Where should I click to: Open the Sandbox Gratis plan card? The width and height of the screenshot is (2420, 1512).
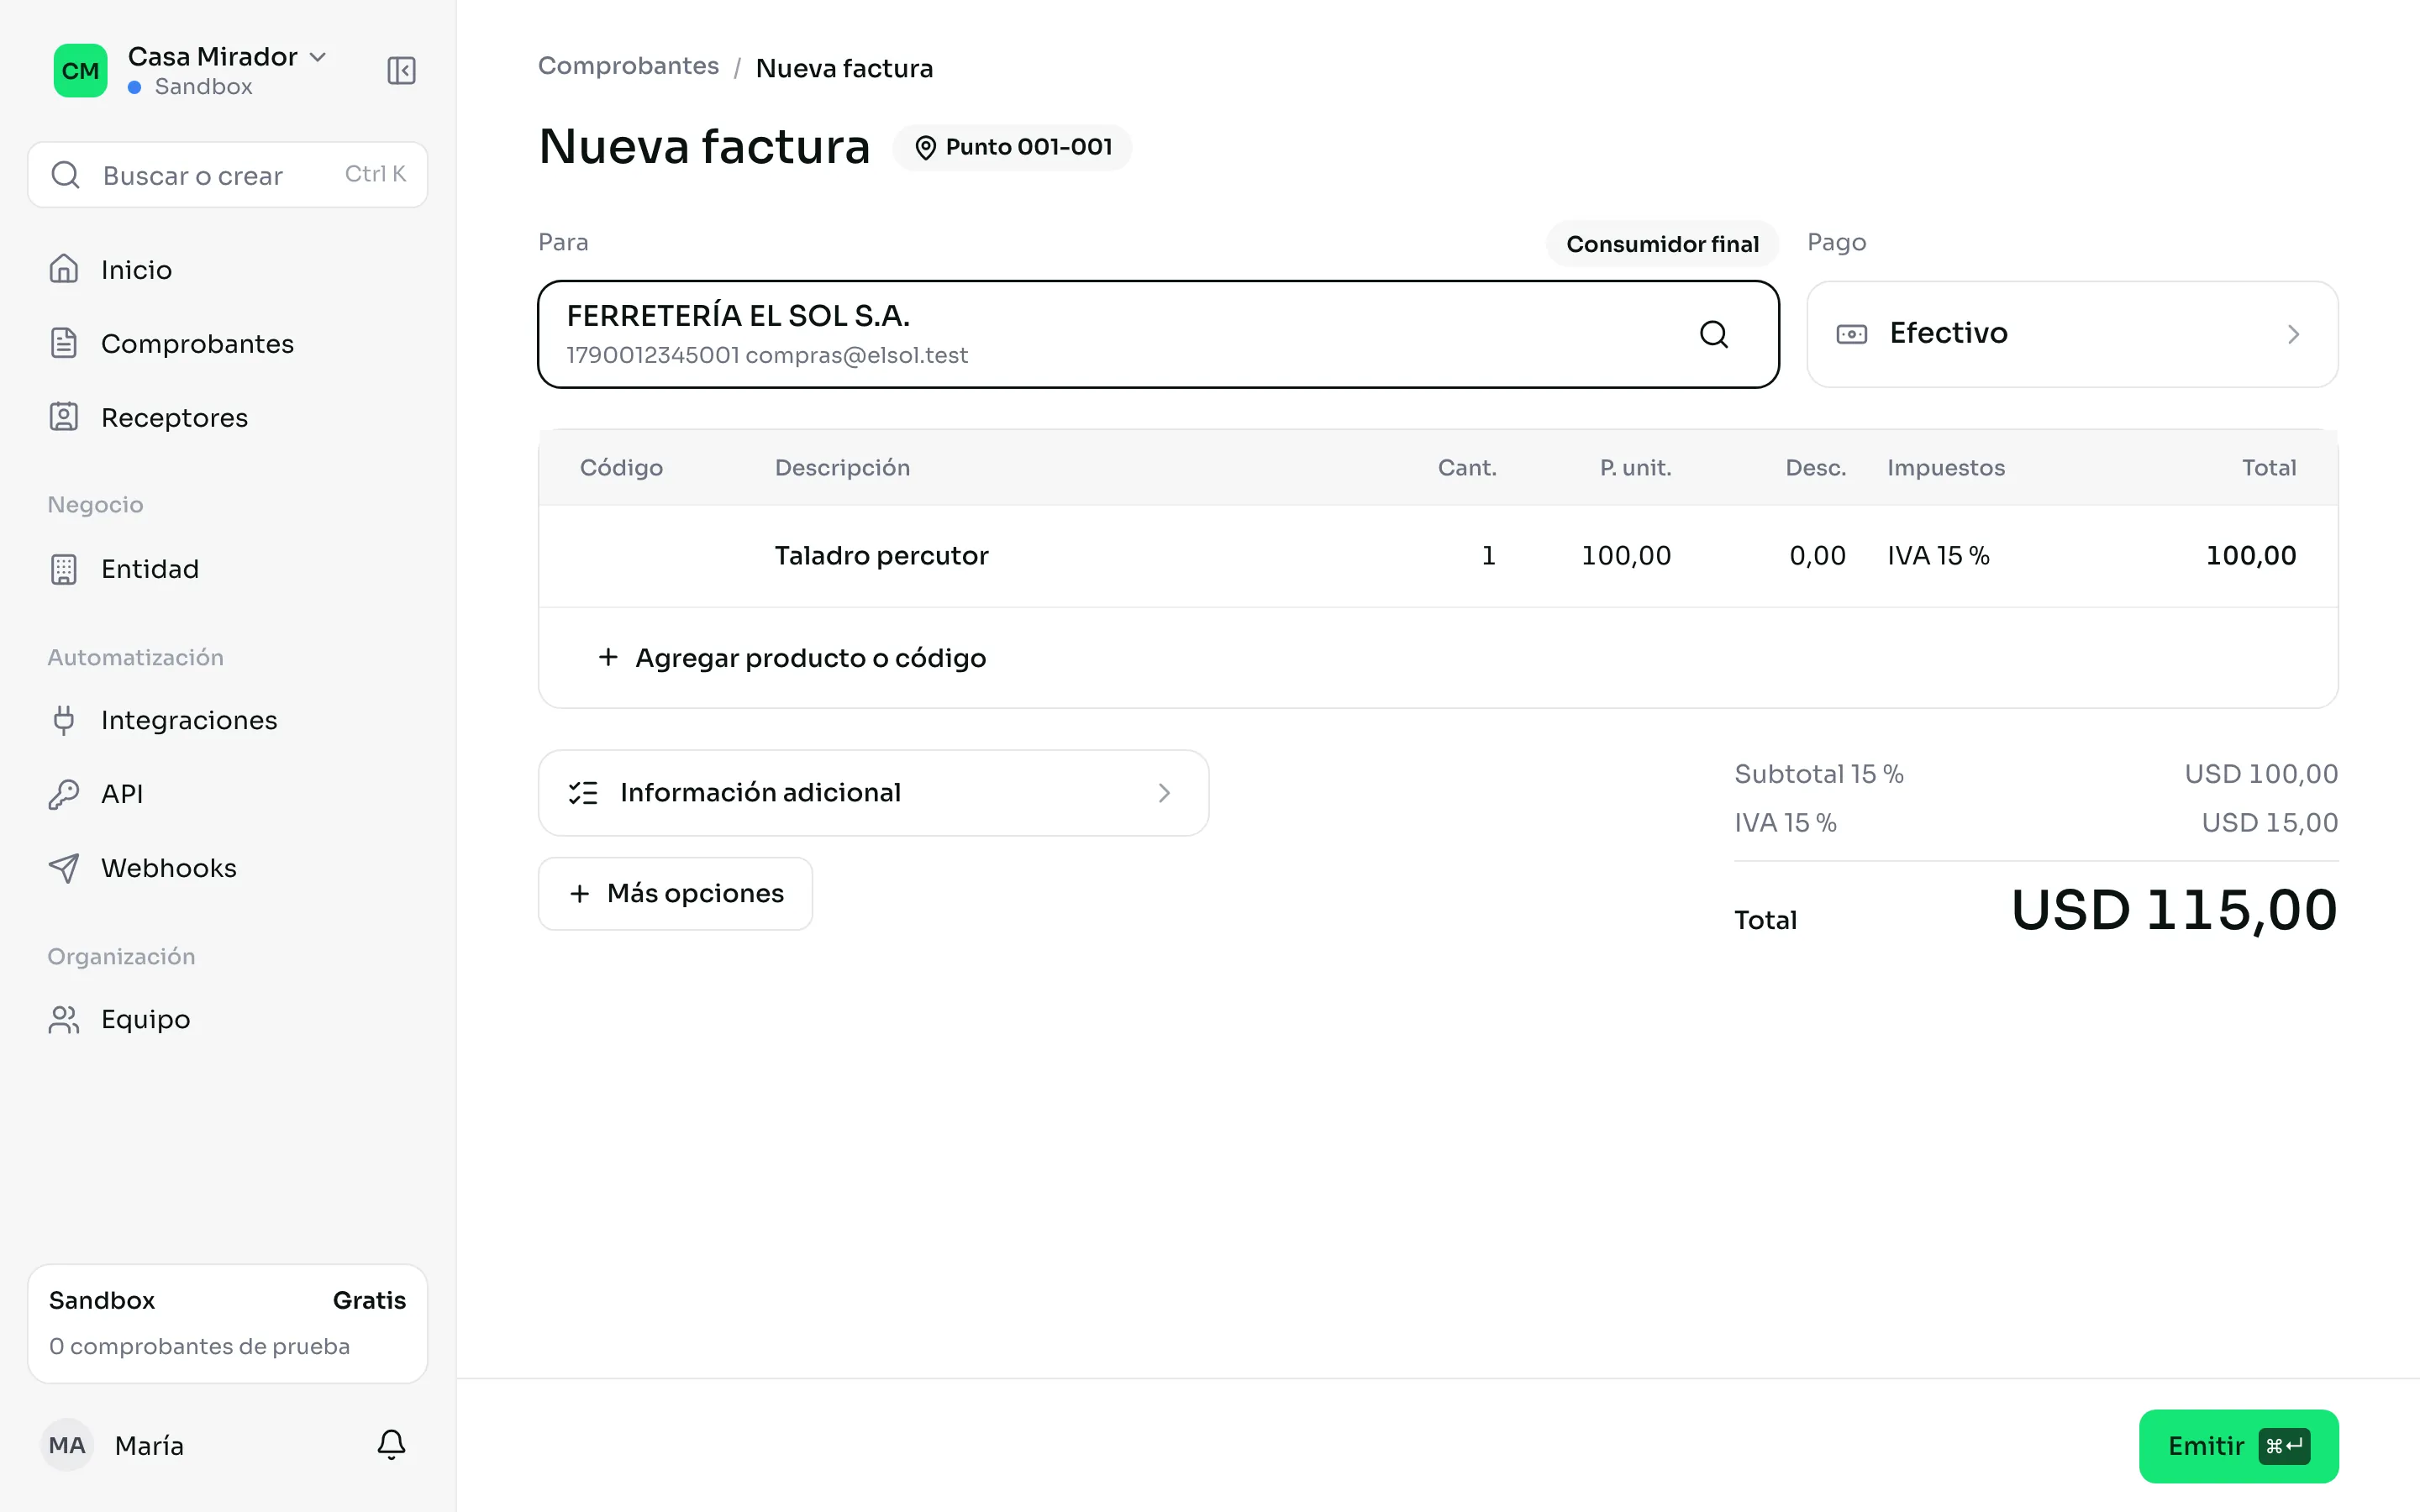[x=227, y=1323]
